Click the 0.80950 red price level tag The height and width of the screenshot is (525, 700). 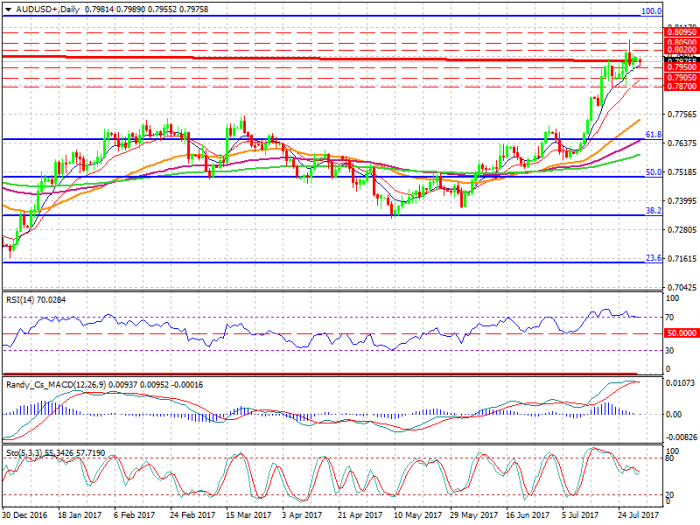(682, 32)
